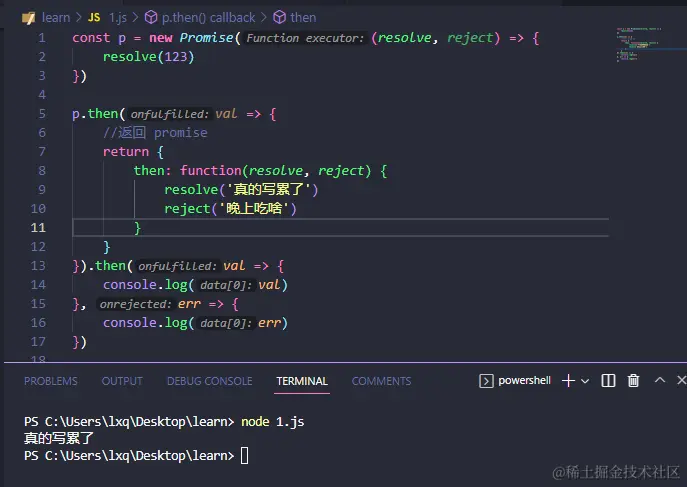This screenshot has width=687, height=487.
Task: Click reject('晚上吃啥') on line 10
Action: coord(230,208)
